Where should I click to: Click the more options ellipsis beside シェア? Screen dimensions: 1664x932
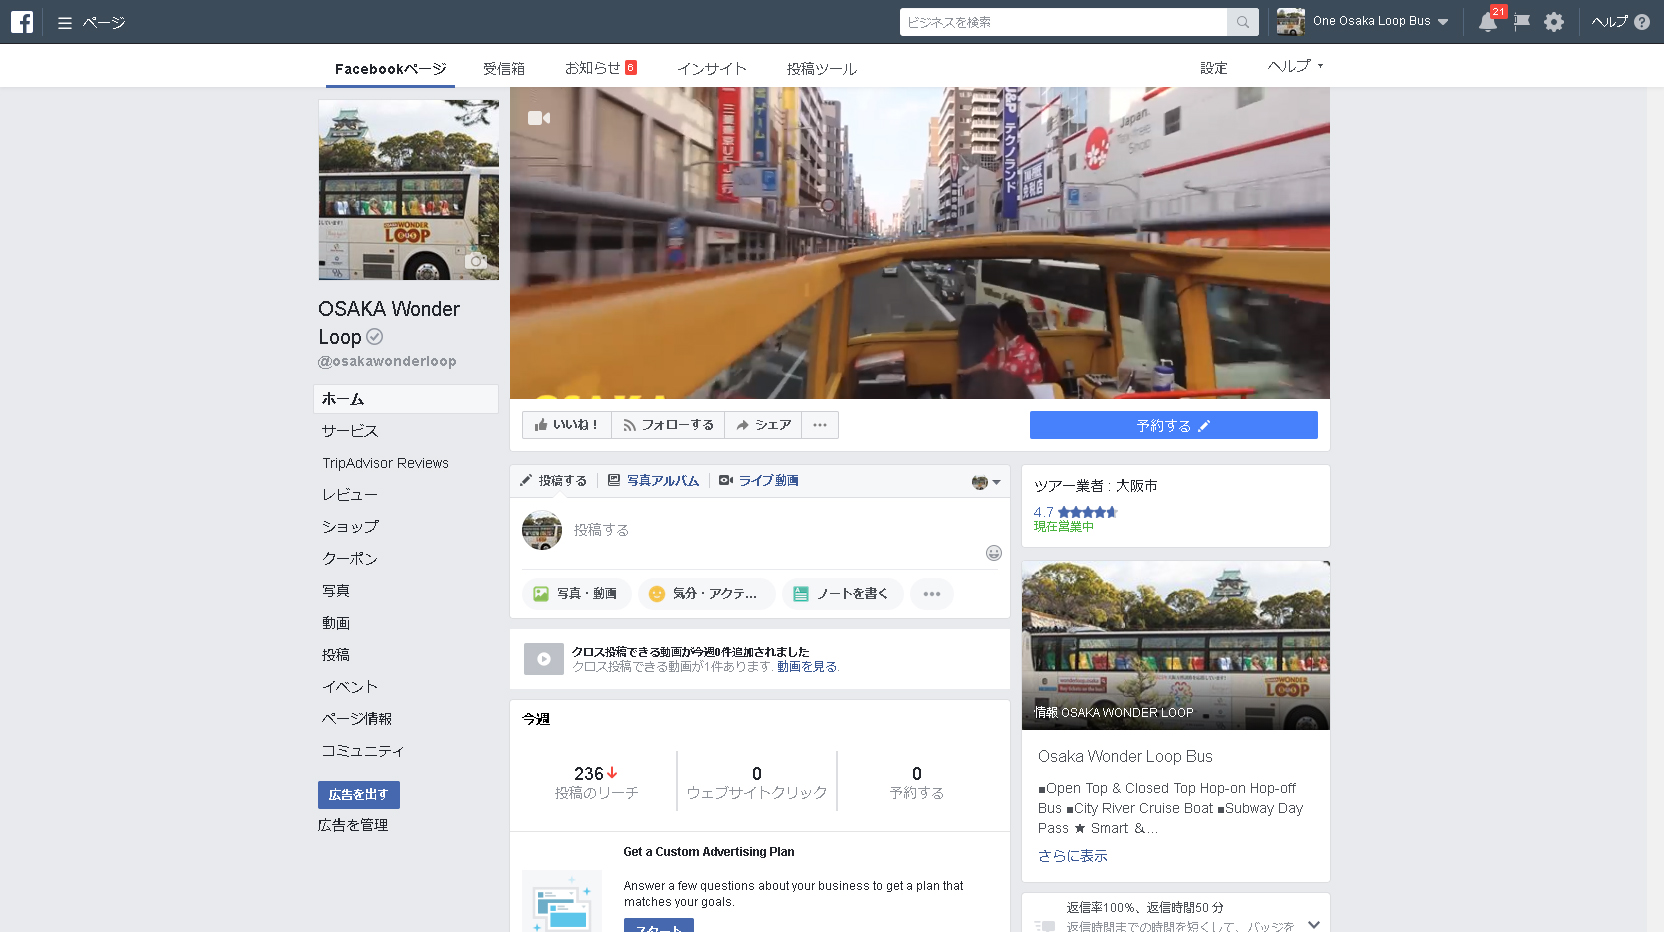click(x=820, y=425)
